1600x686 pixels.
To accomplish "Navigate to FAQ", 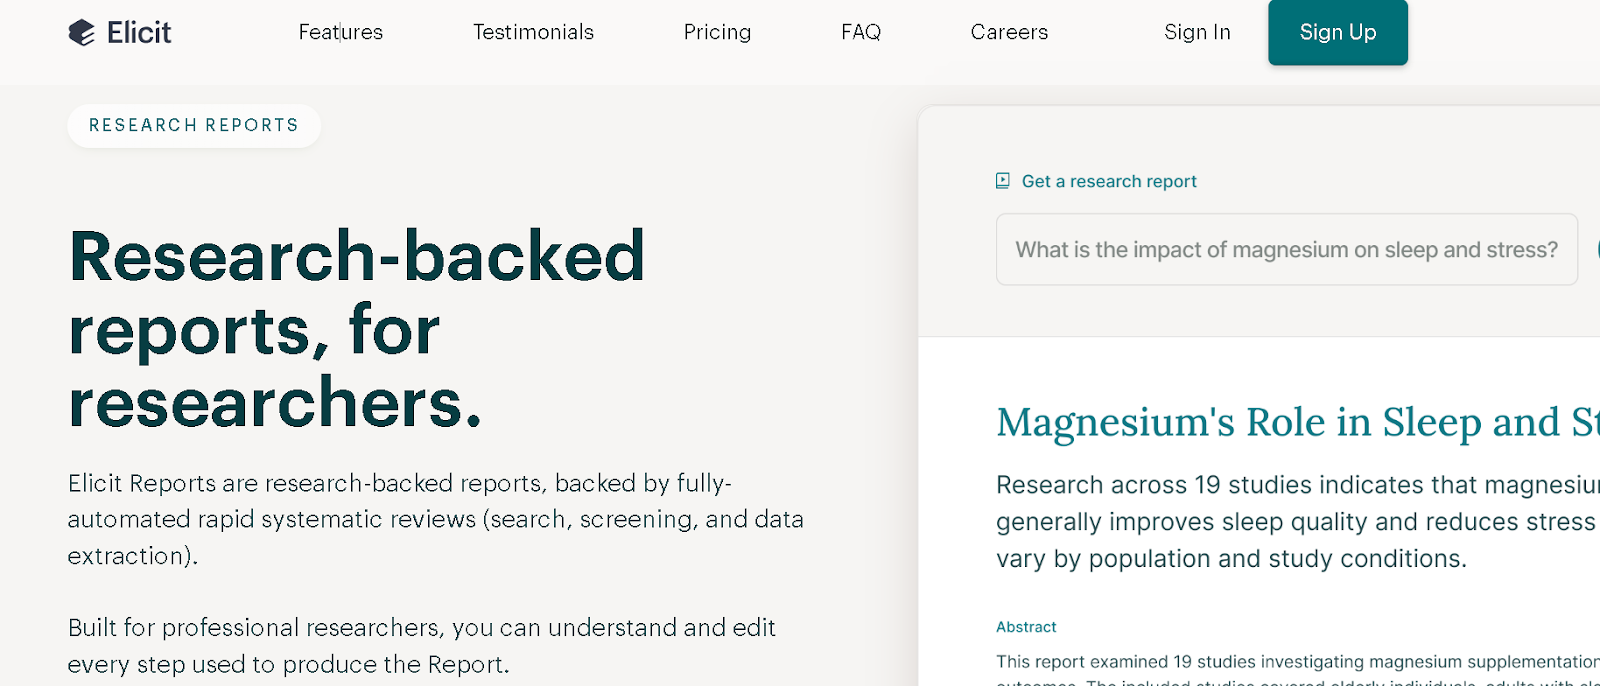I will [x=861, y=32].
